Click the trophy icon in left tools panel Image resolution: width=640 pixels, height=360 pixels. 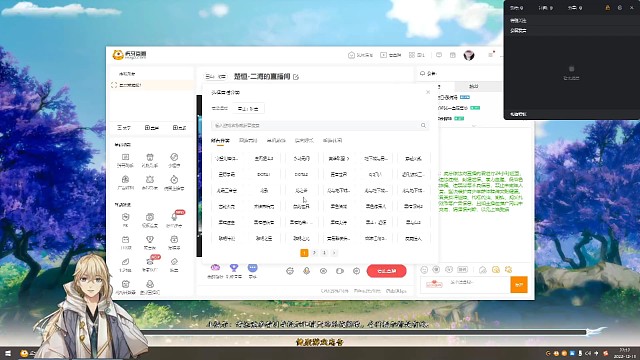click(149, 239)
